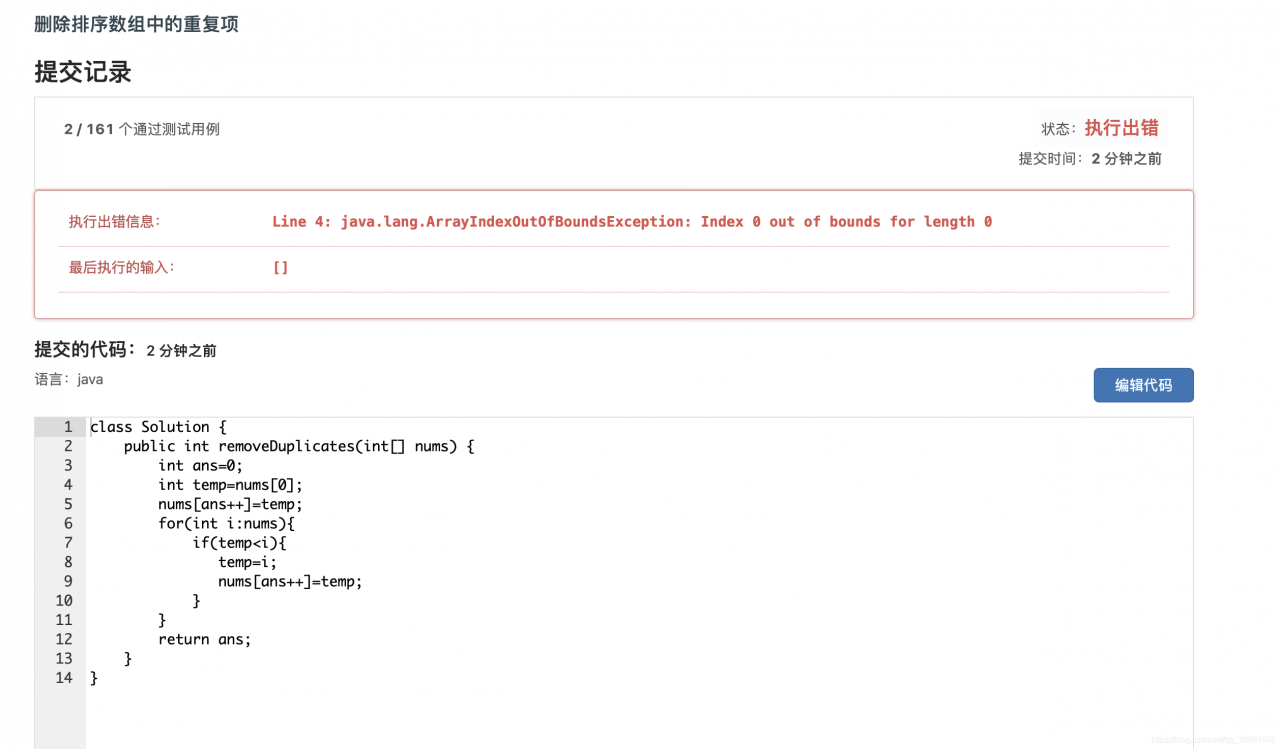The image size is (1280, 749).
Task: Click the for(int i:nums){ code line
Action: point(226,523)
